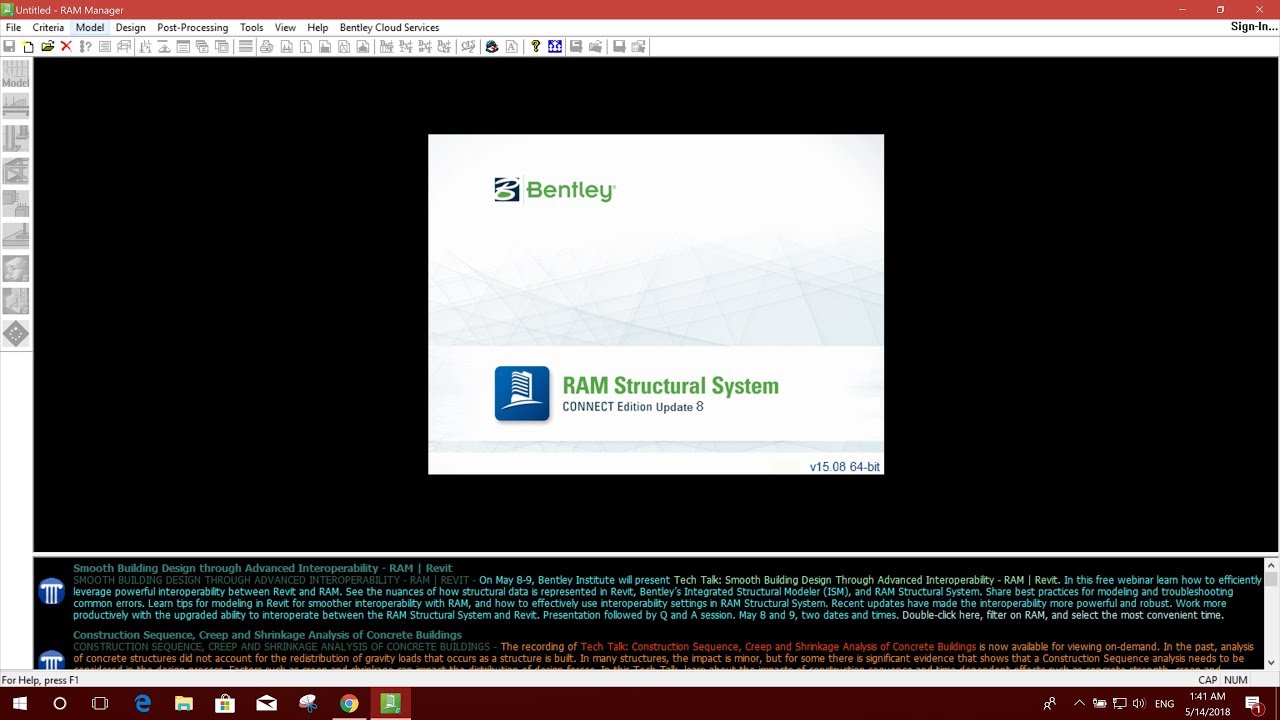
Task: Click the Open folder icon in toolbar
Action: point(47,46)
